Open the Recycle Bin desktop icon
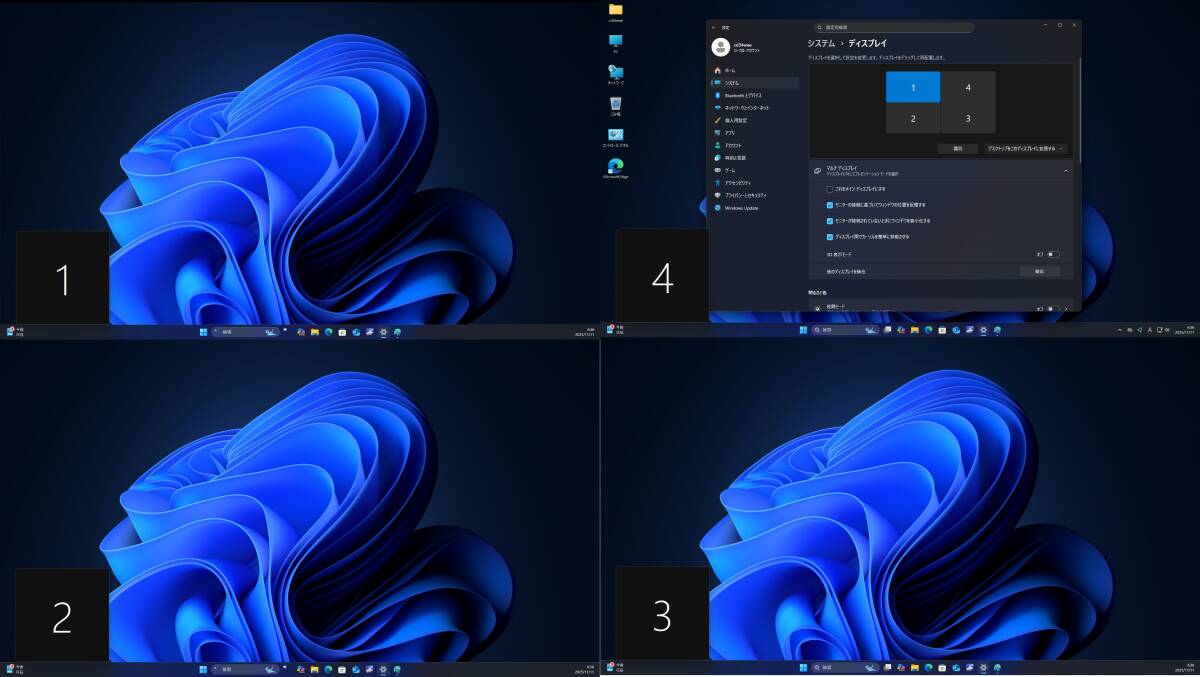The image size is (1200, 677). (x=616, y=103)
